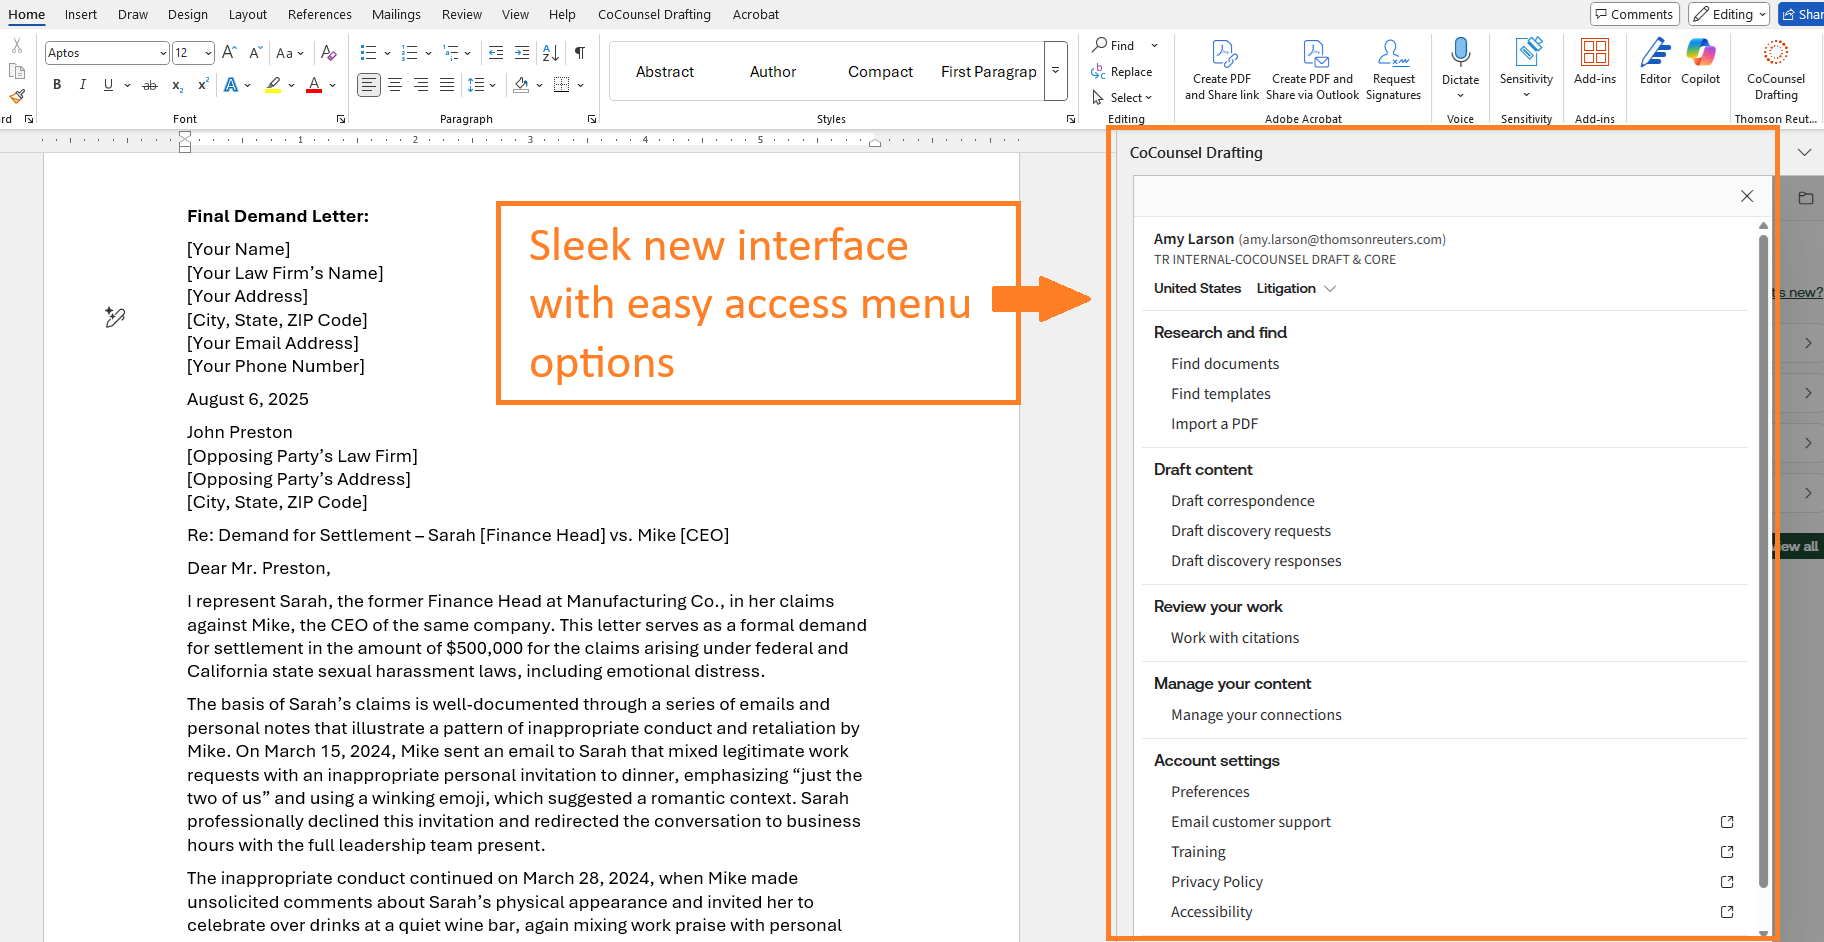The width and height of the screenshot is (1824, 942).
Task: Open the font name dropdown
Action: (163, 53)
